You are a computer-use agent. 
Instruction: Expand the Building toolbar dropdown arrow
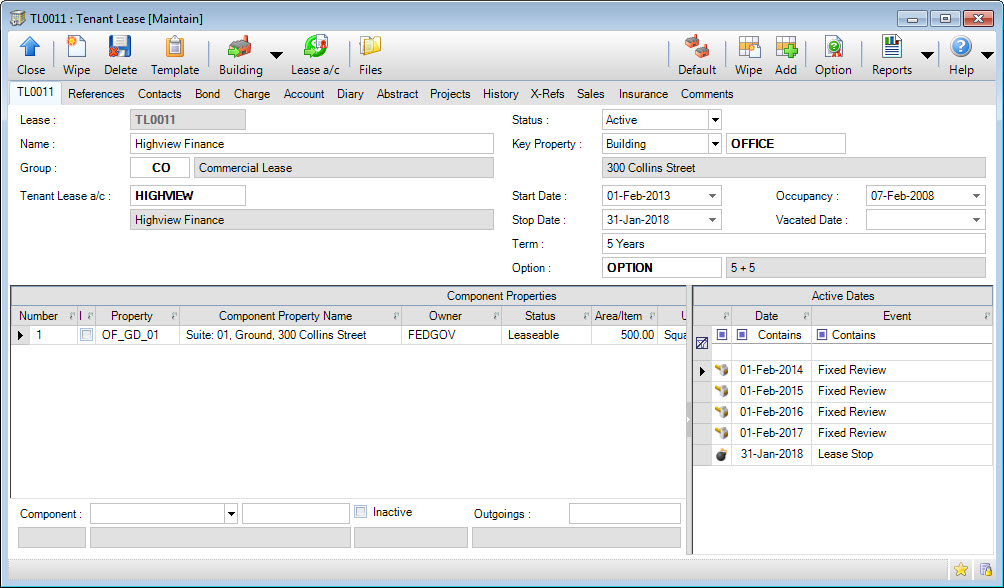coord(276,55)
